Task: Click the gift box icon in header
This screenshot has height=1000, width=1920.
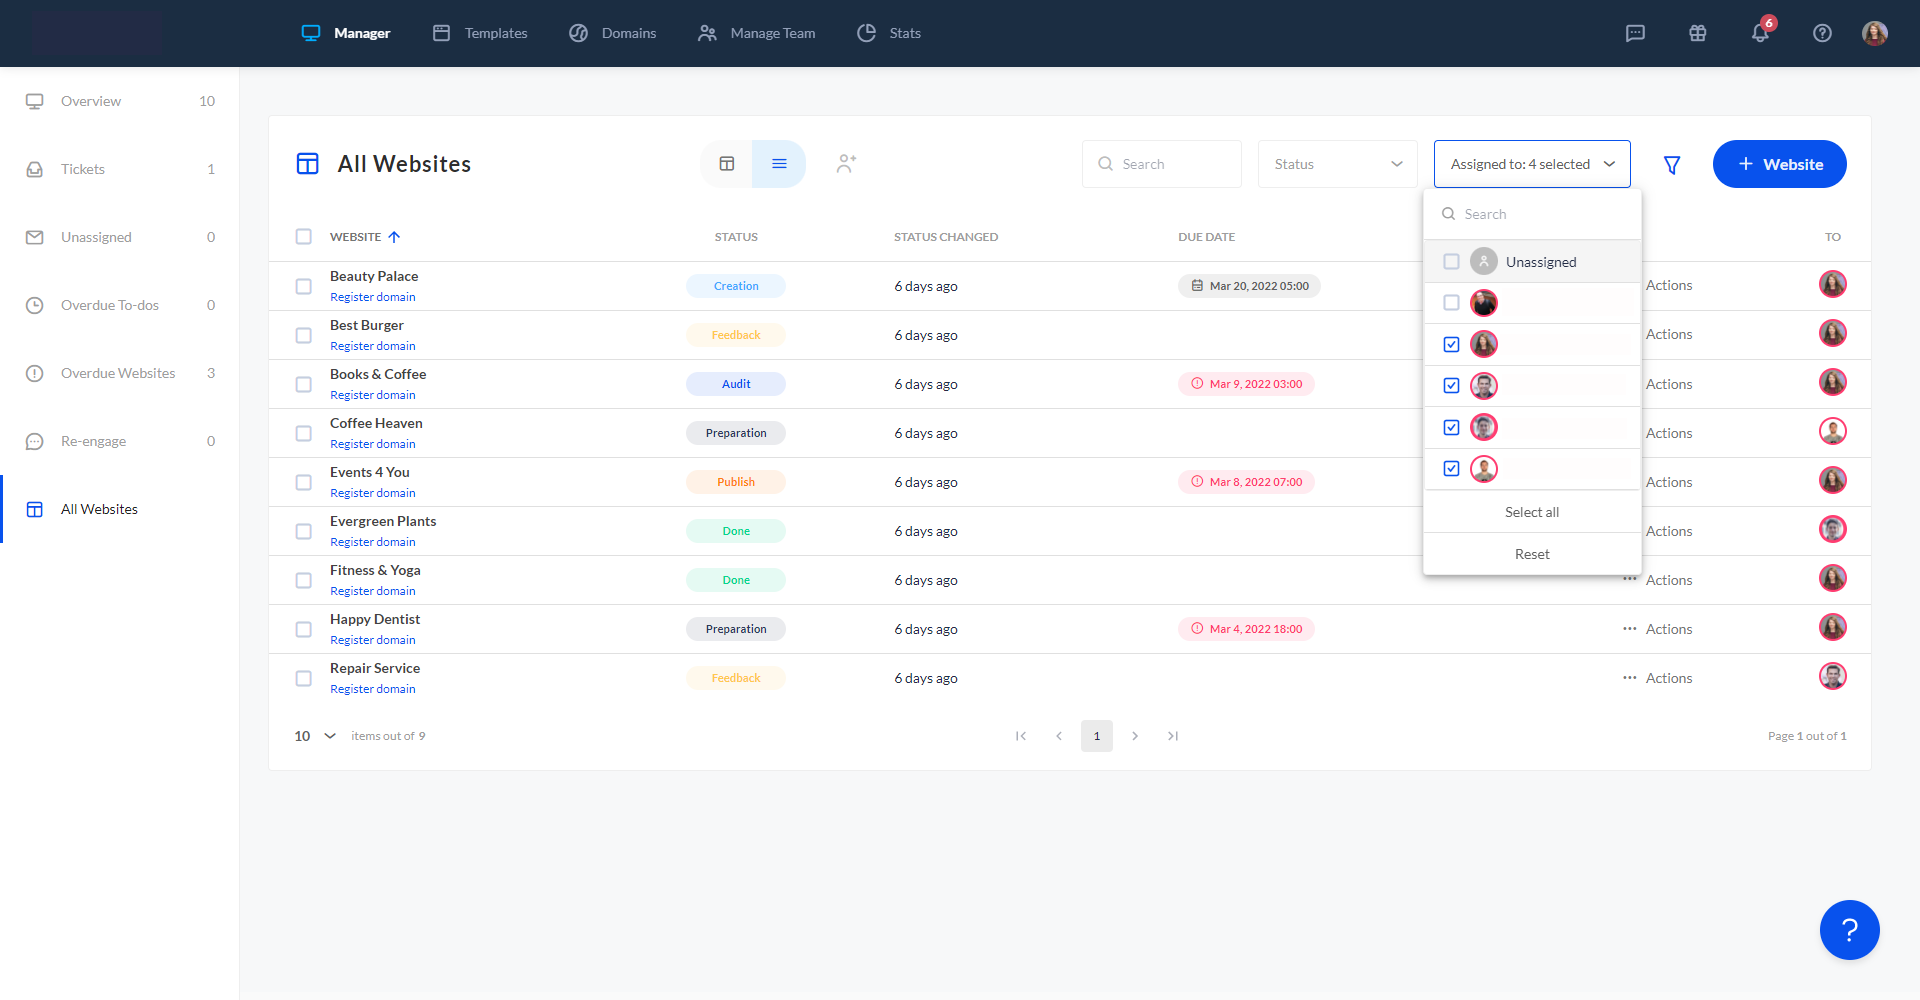Action: (1697, 33)
